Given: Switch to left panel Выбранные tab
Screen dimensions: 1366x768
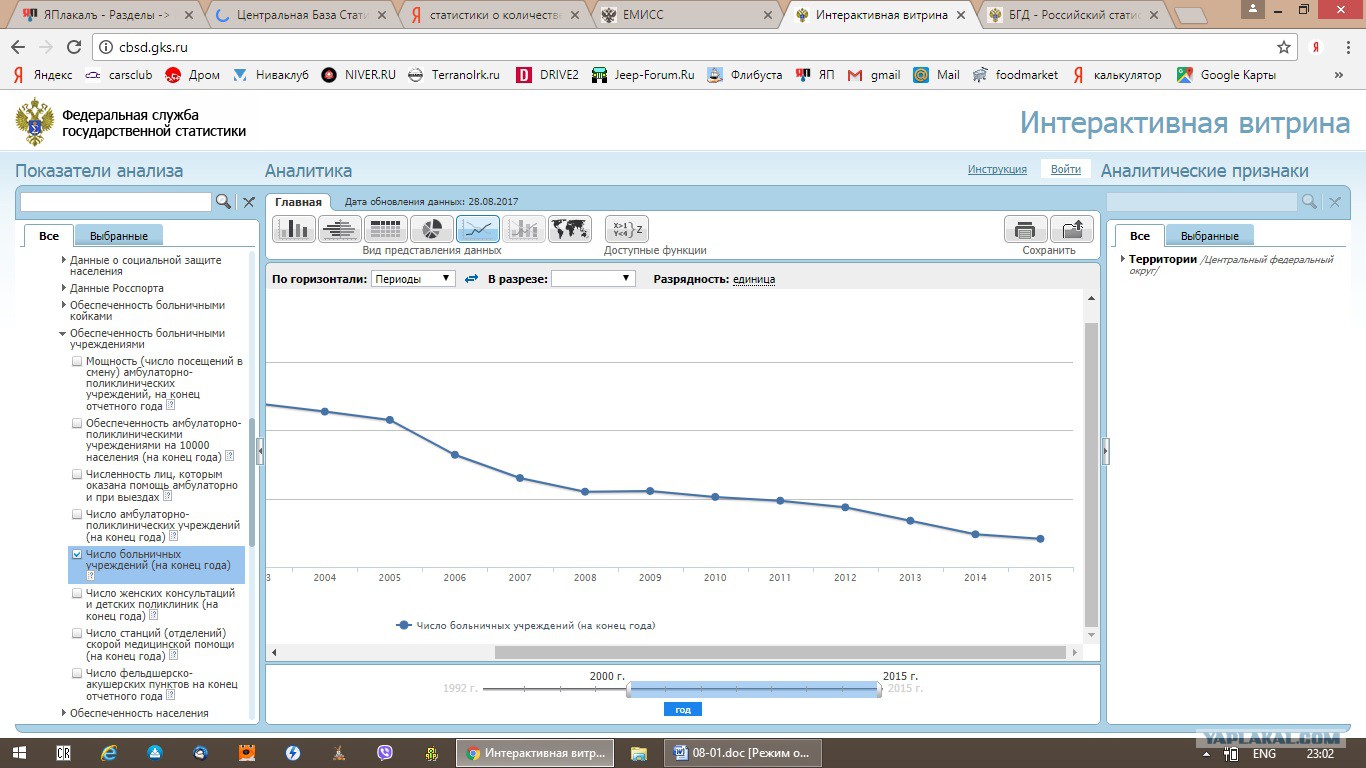Looking at the screenshot, I should 119,236.
